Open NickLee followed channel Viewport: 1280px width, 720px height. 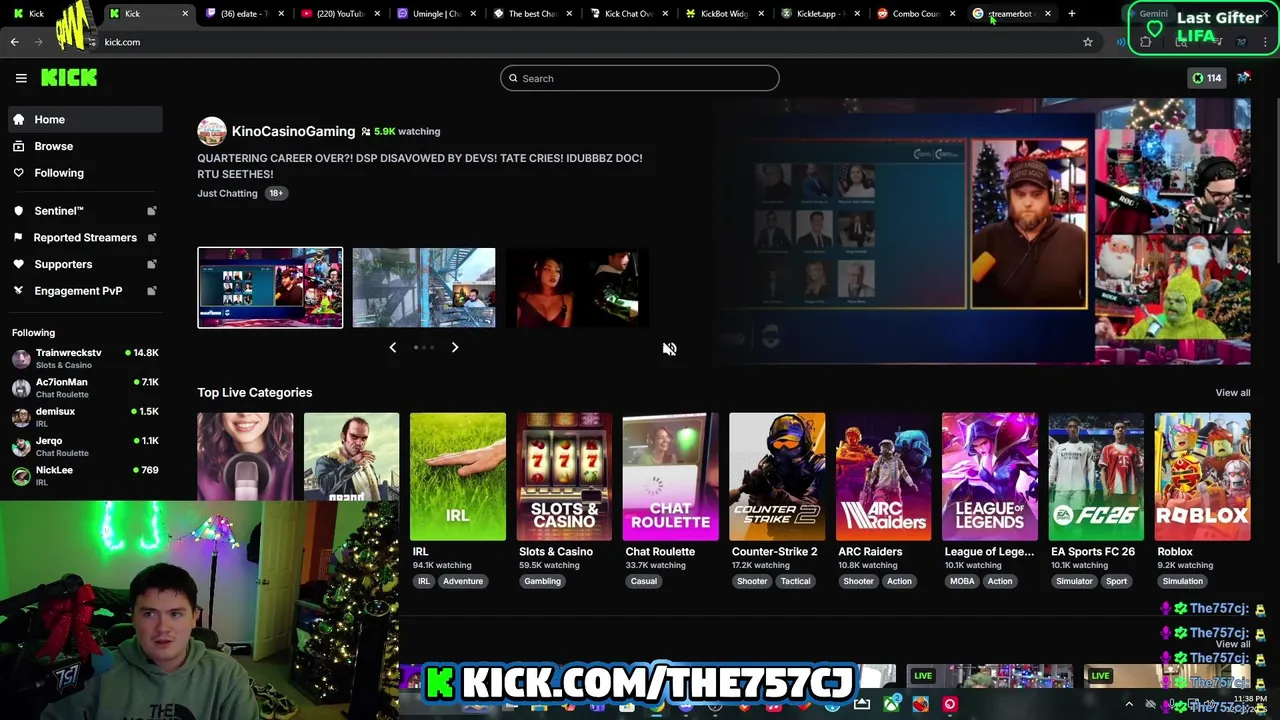[86, 475]
